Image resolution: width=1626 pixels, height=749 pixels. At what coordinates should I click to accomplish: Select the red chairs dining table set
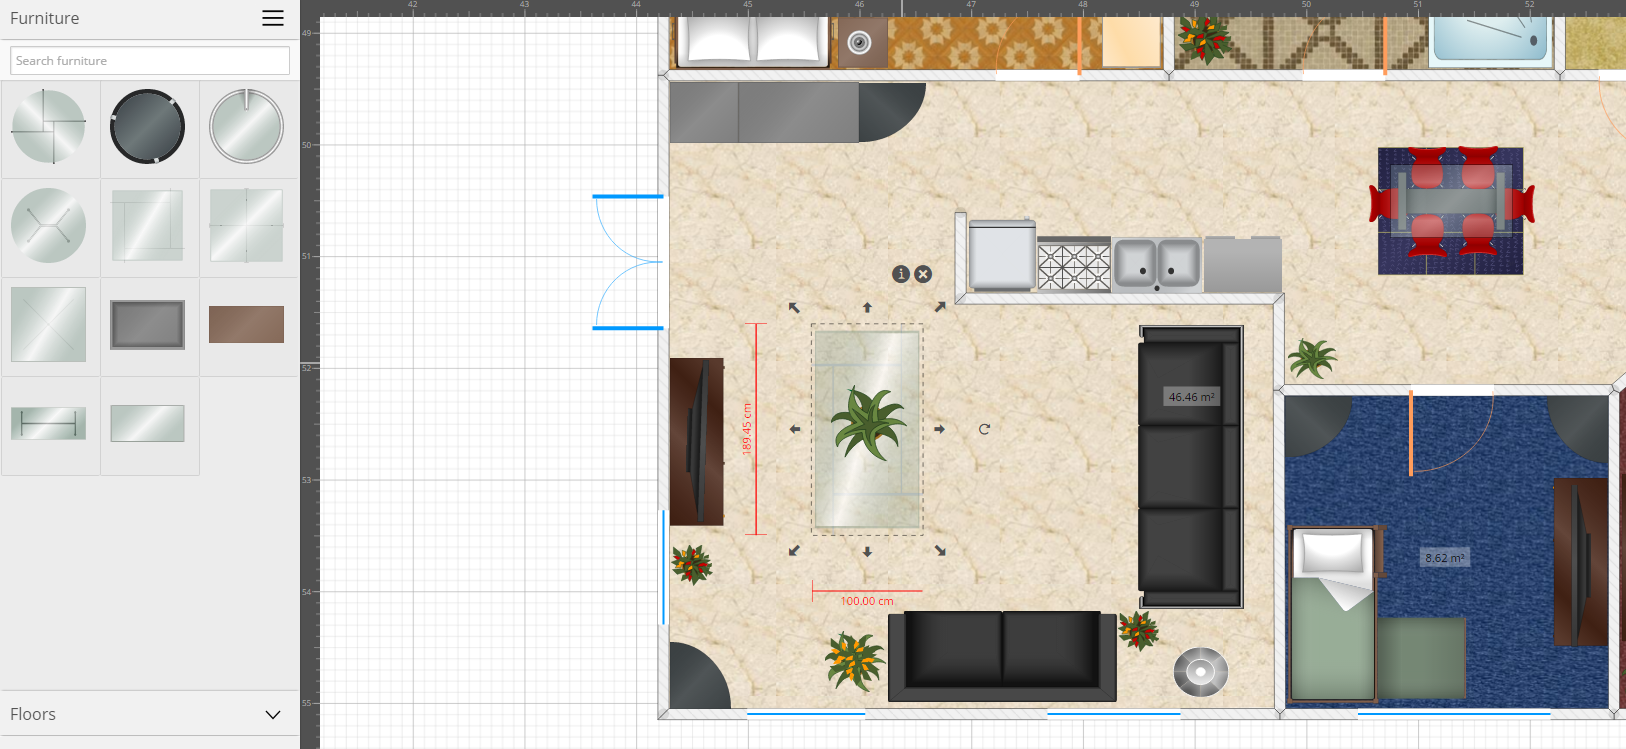1451,210
